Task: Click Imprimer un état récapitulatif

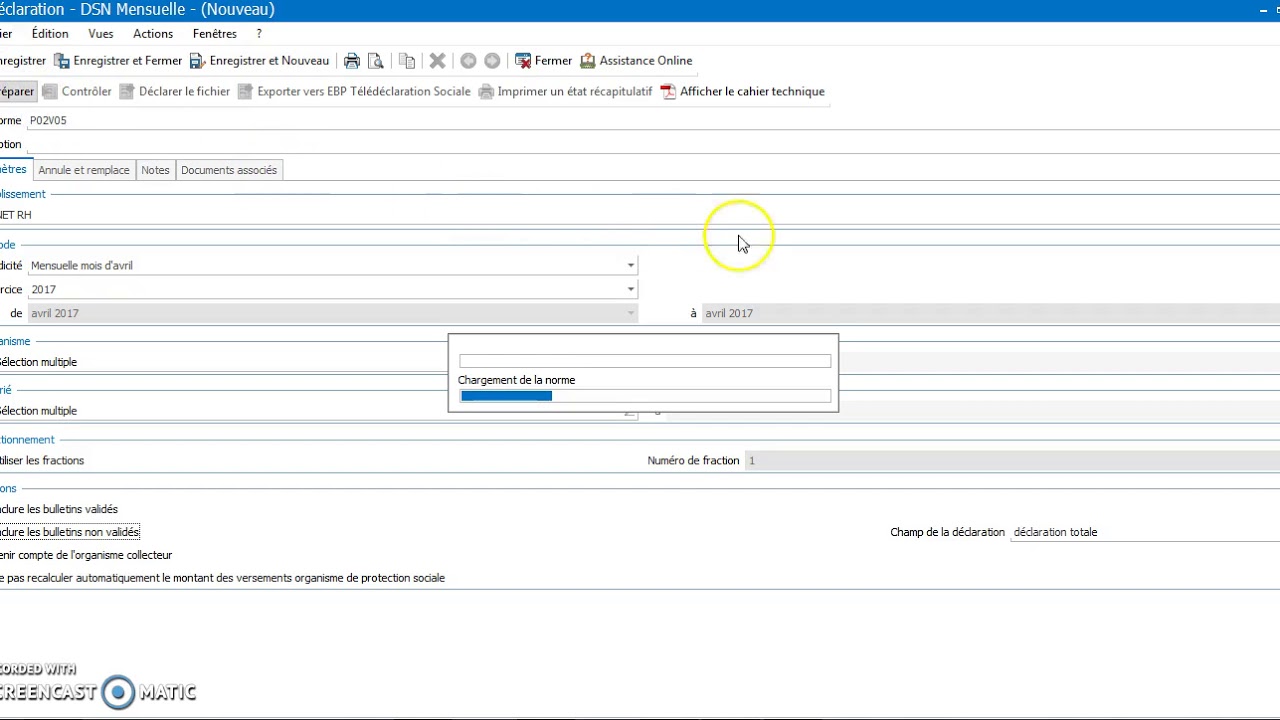Action: pyautogui.click(x=565, y=91)
